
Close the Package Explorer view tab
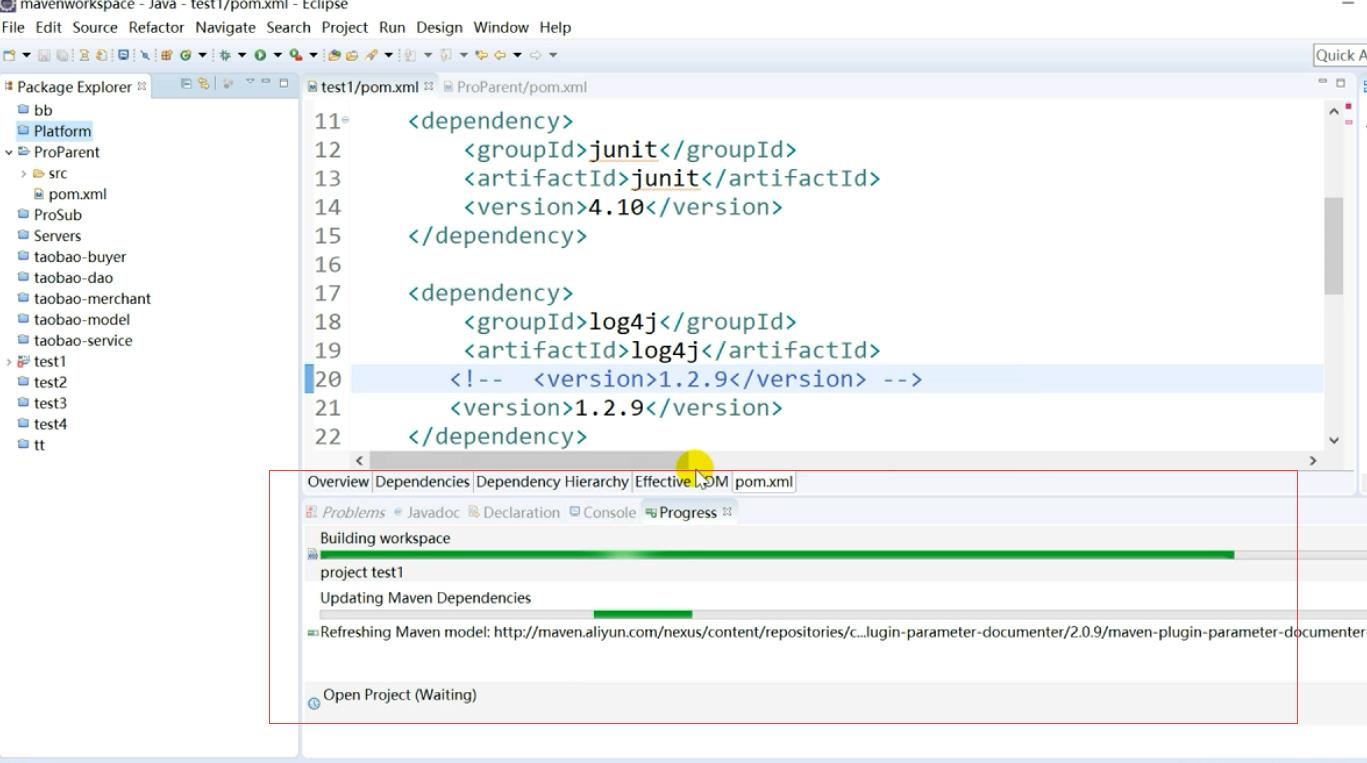[142, 86]
